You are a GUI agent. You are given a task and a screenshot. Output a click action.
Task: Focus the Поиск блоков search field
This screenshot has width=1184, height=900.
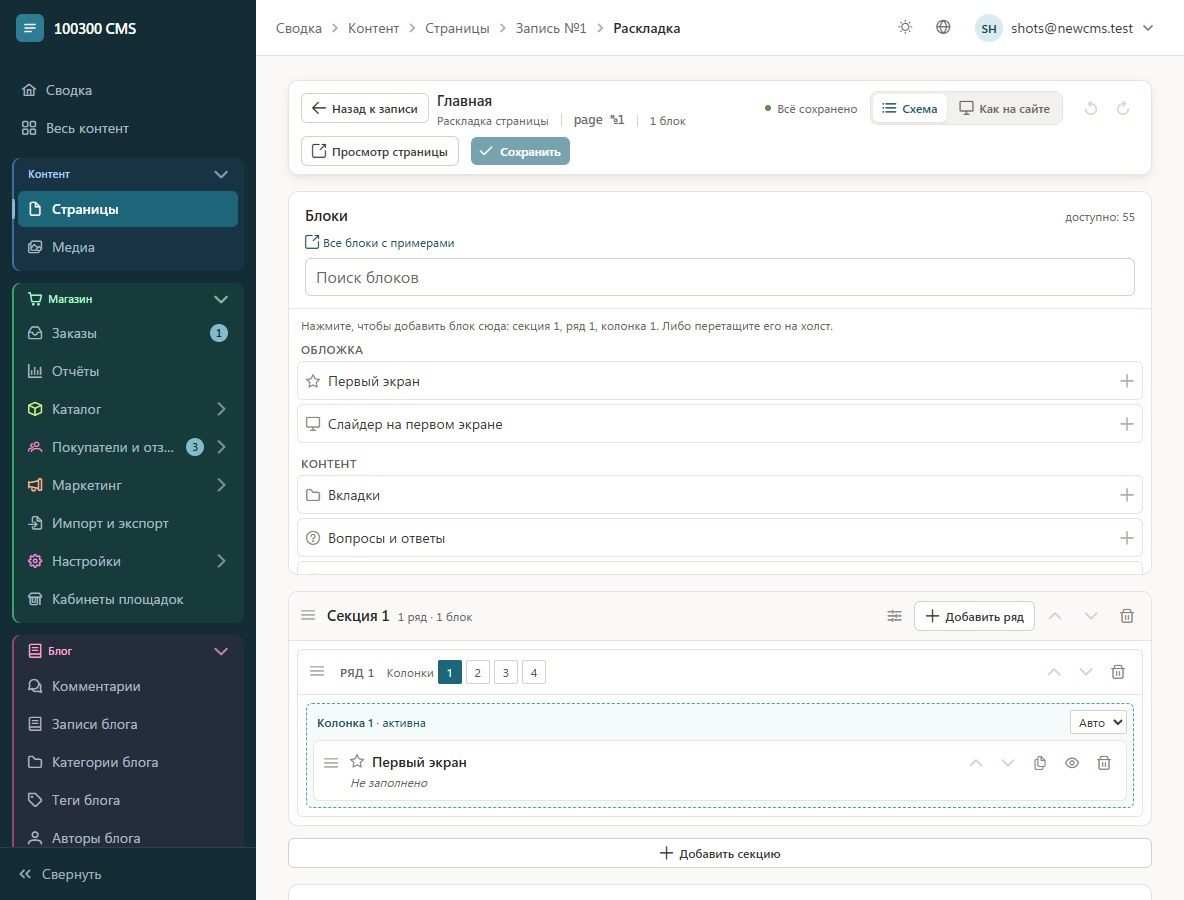pyautogui.click(x=720, y=277)
